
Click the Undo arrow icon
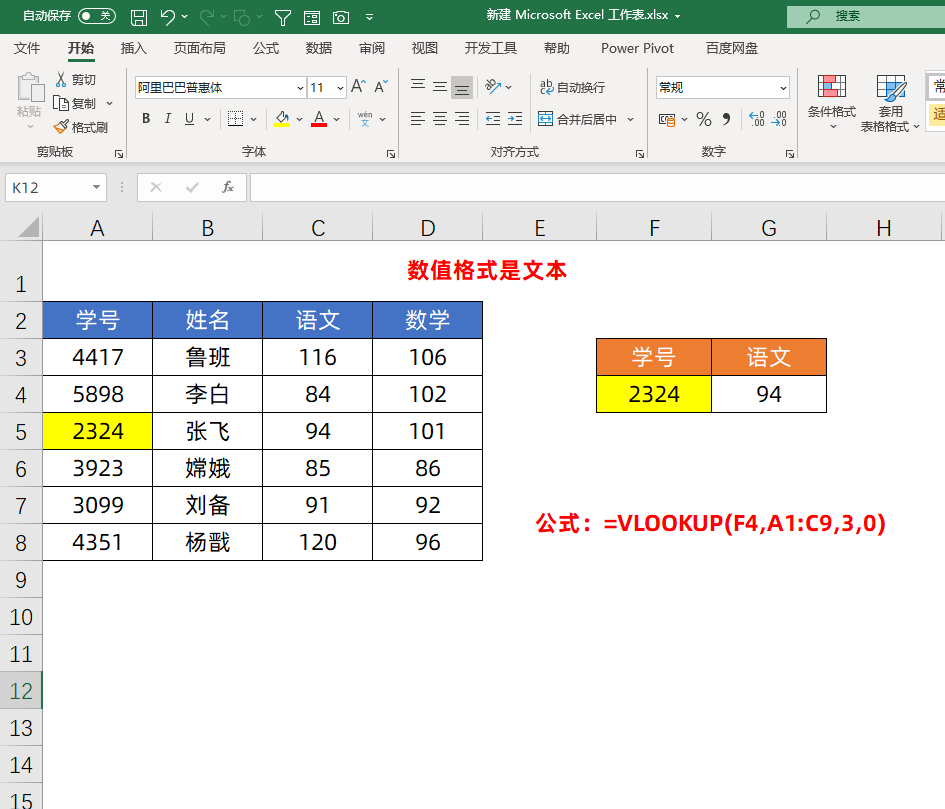[167, 17]
